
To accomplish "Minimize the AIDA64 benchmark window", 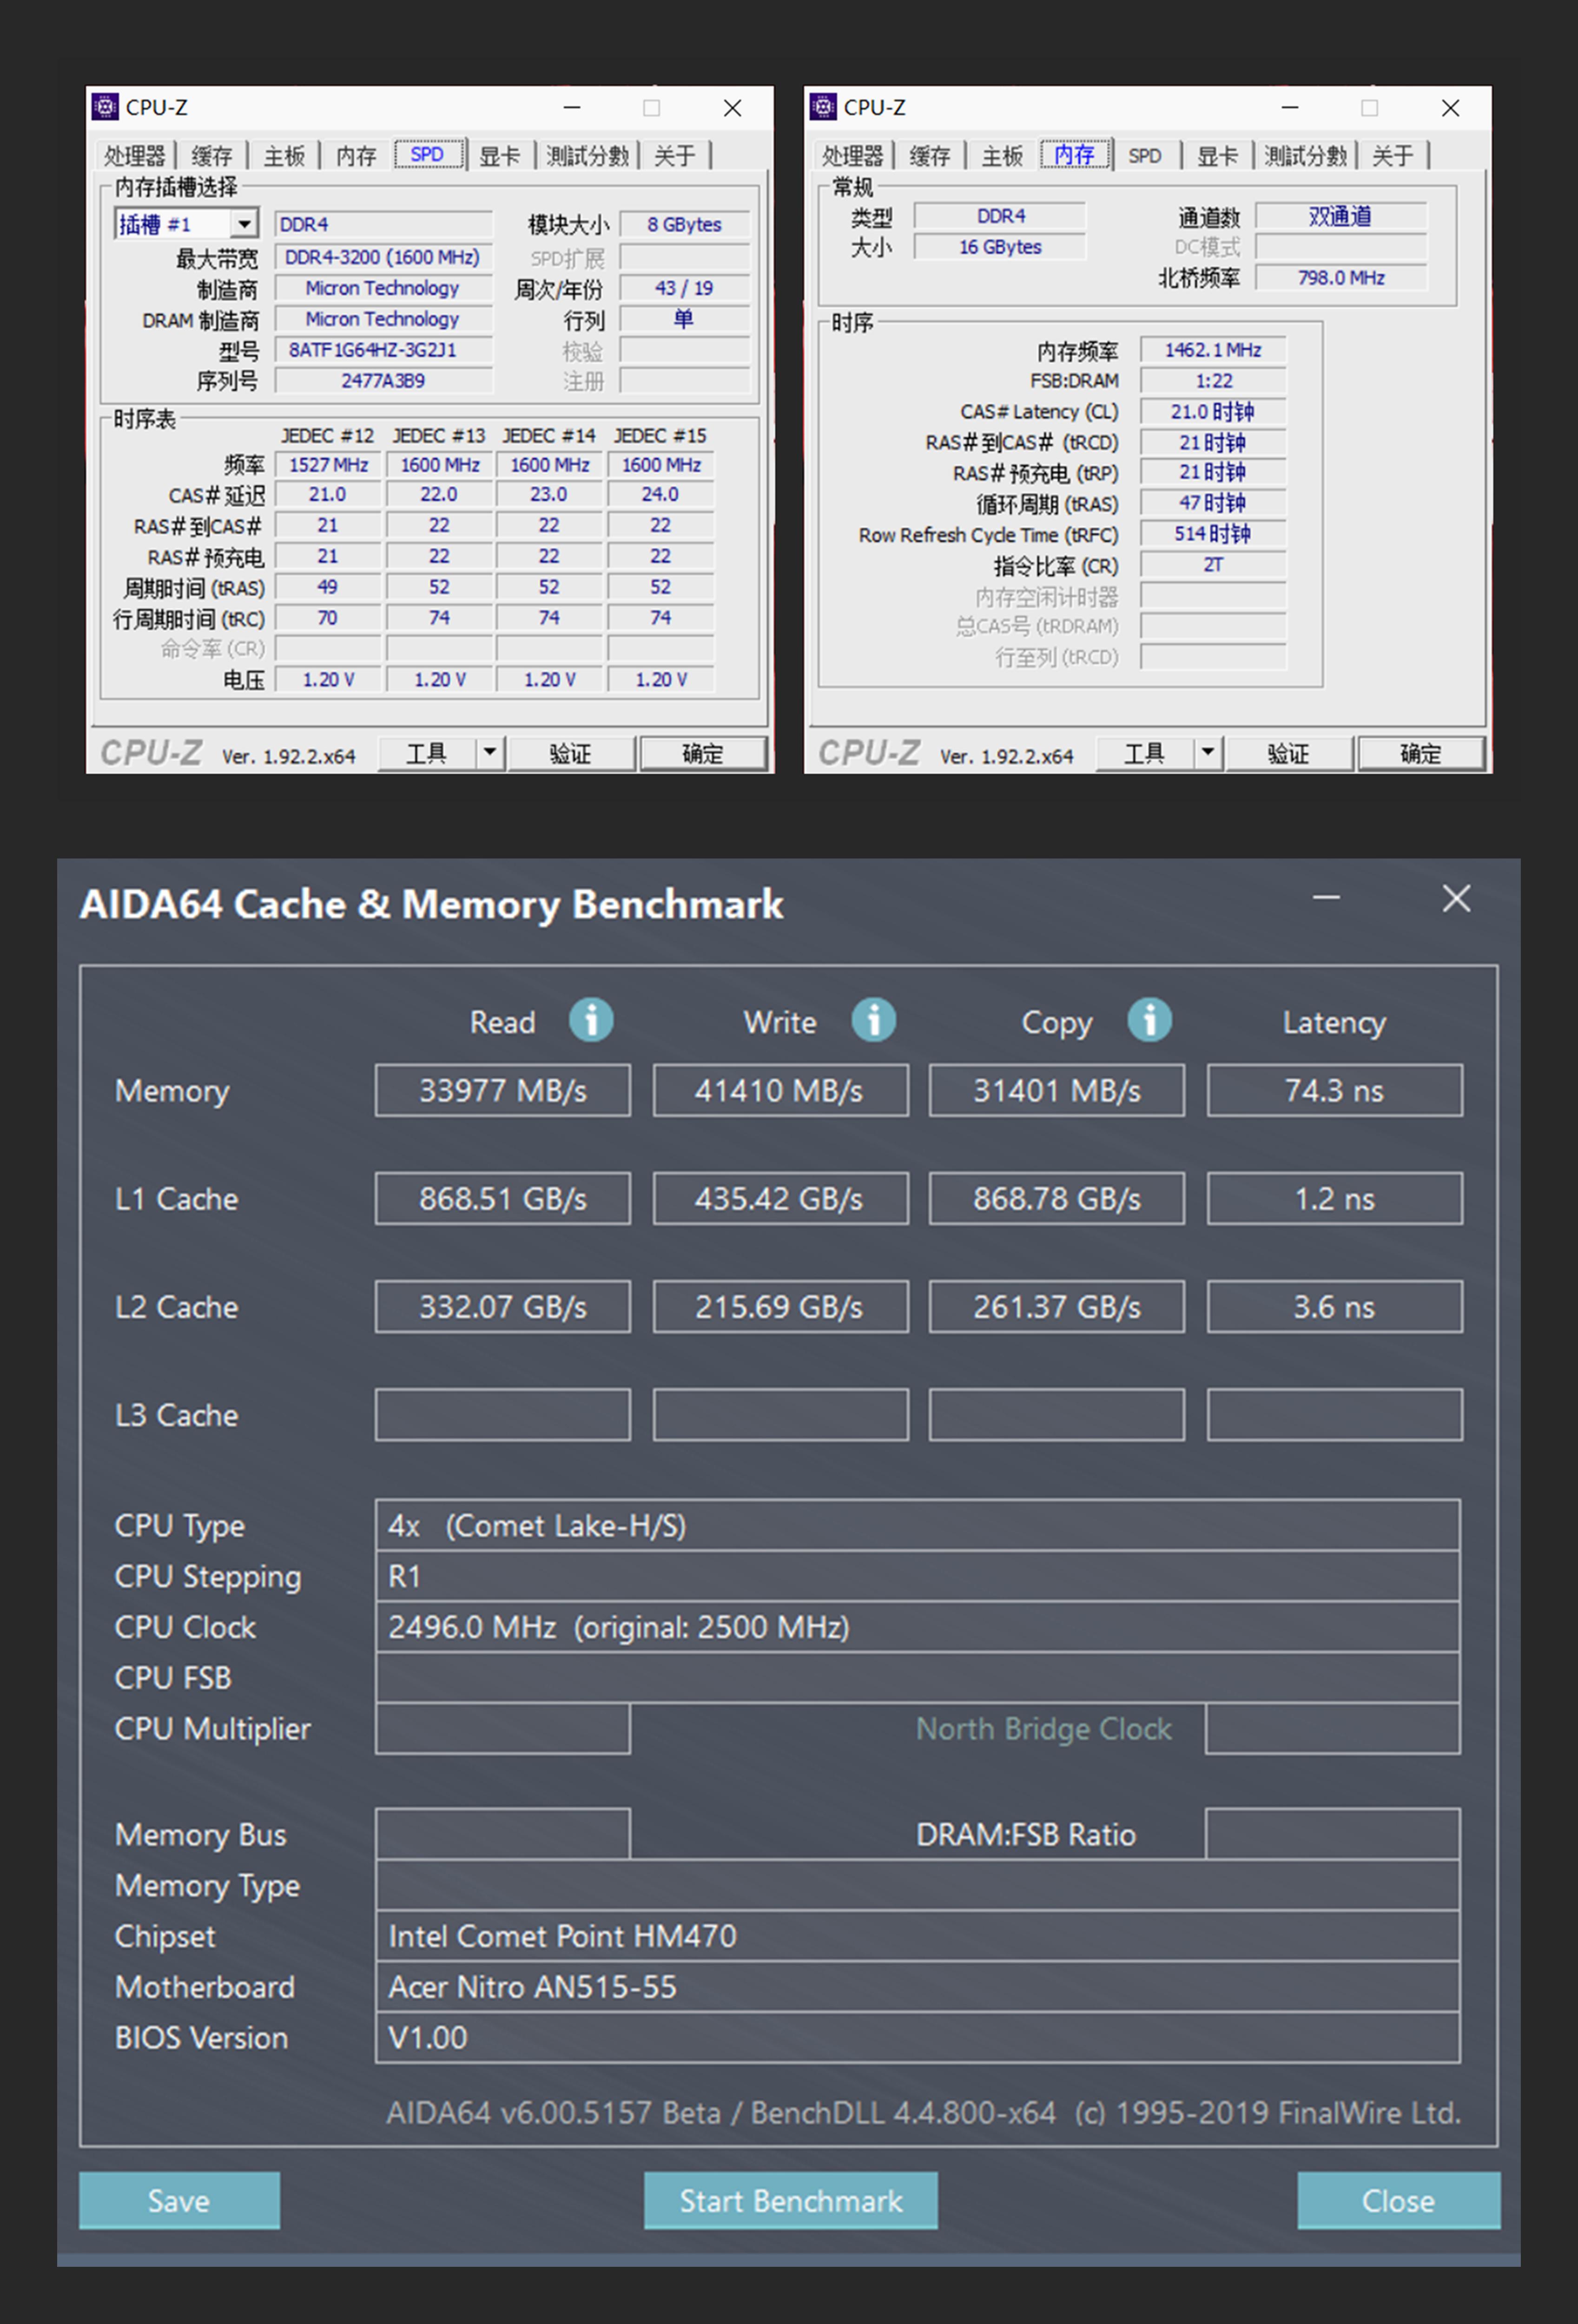I will (1326, 898).
